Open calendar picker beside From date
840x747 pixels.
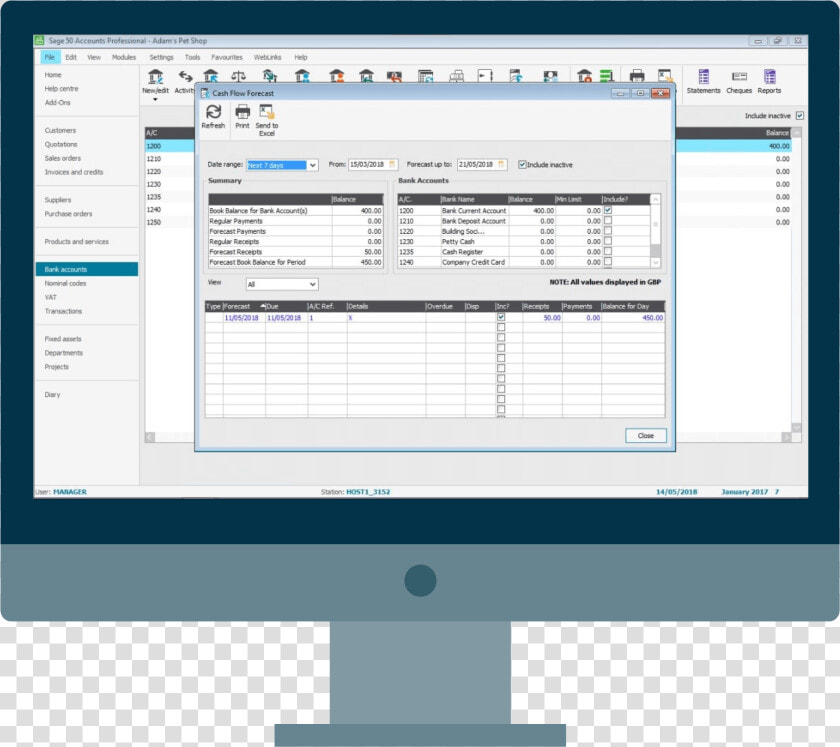pos(393,165)
